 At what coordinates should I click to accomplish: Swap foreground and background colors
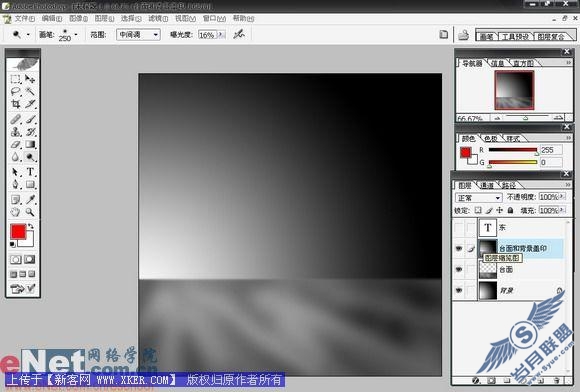pos(31,226)
